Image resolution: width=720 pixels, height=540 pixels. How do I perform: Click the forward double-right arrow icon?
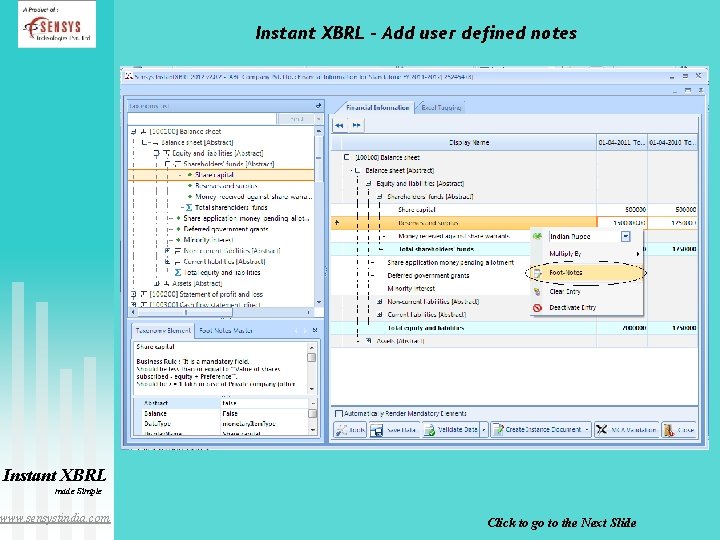[356, 125]
